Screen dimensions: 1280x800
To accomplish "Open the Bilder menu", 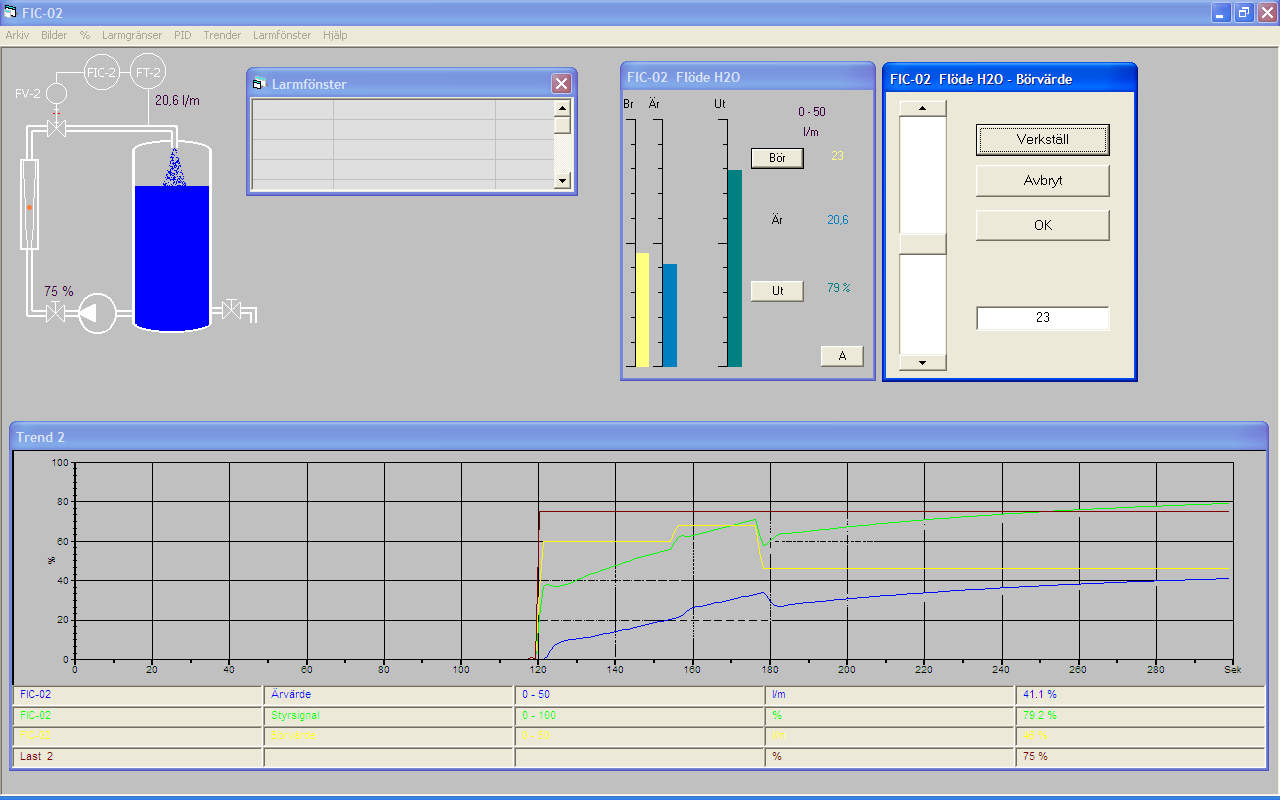I will [54, 34].
